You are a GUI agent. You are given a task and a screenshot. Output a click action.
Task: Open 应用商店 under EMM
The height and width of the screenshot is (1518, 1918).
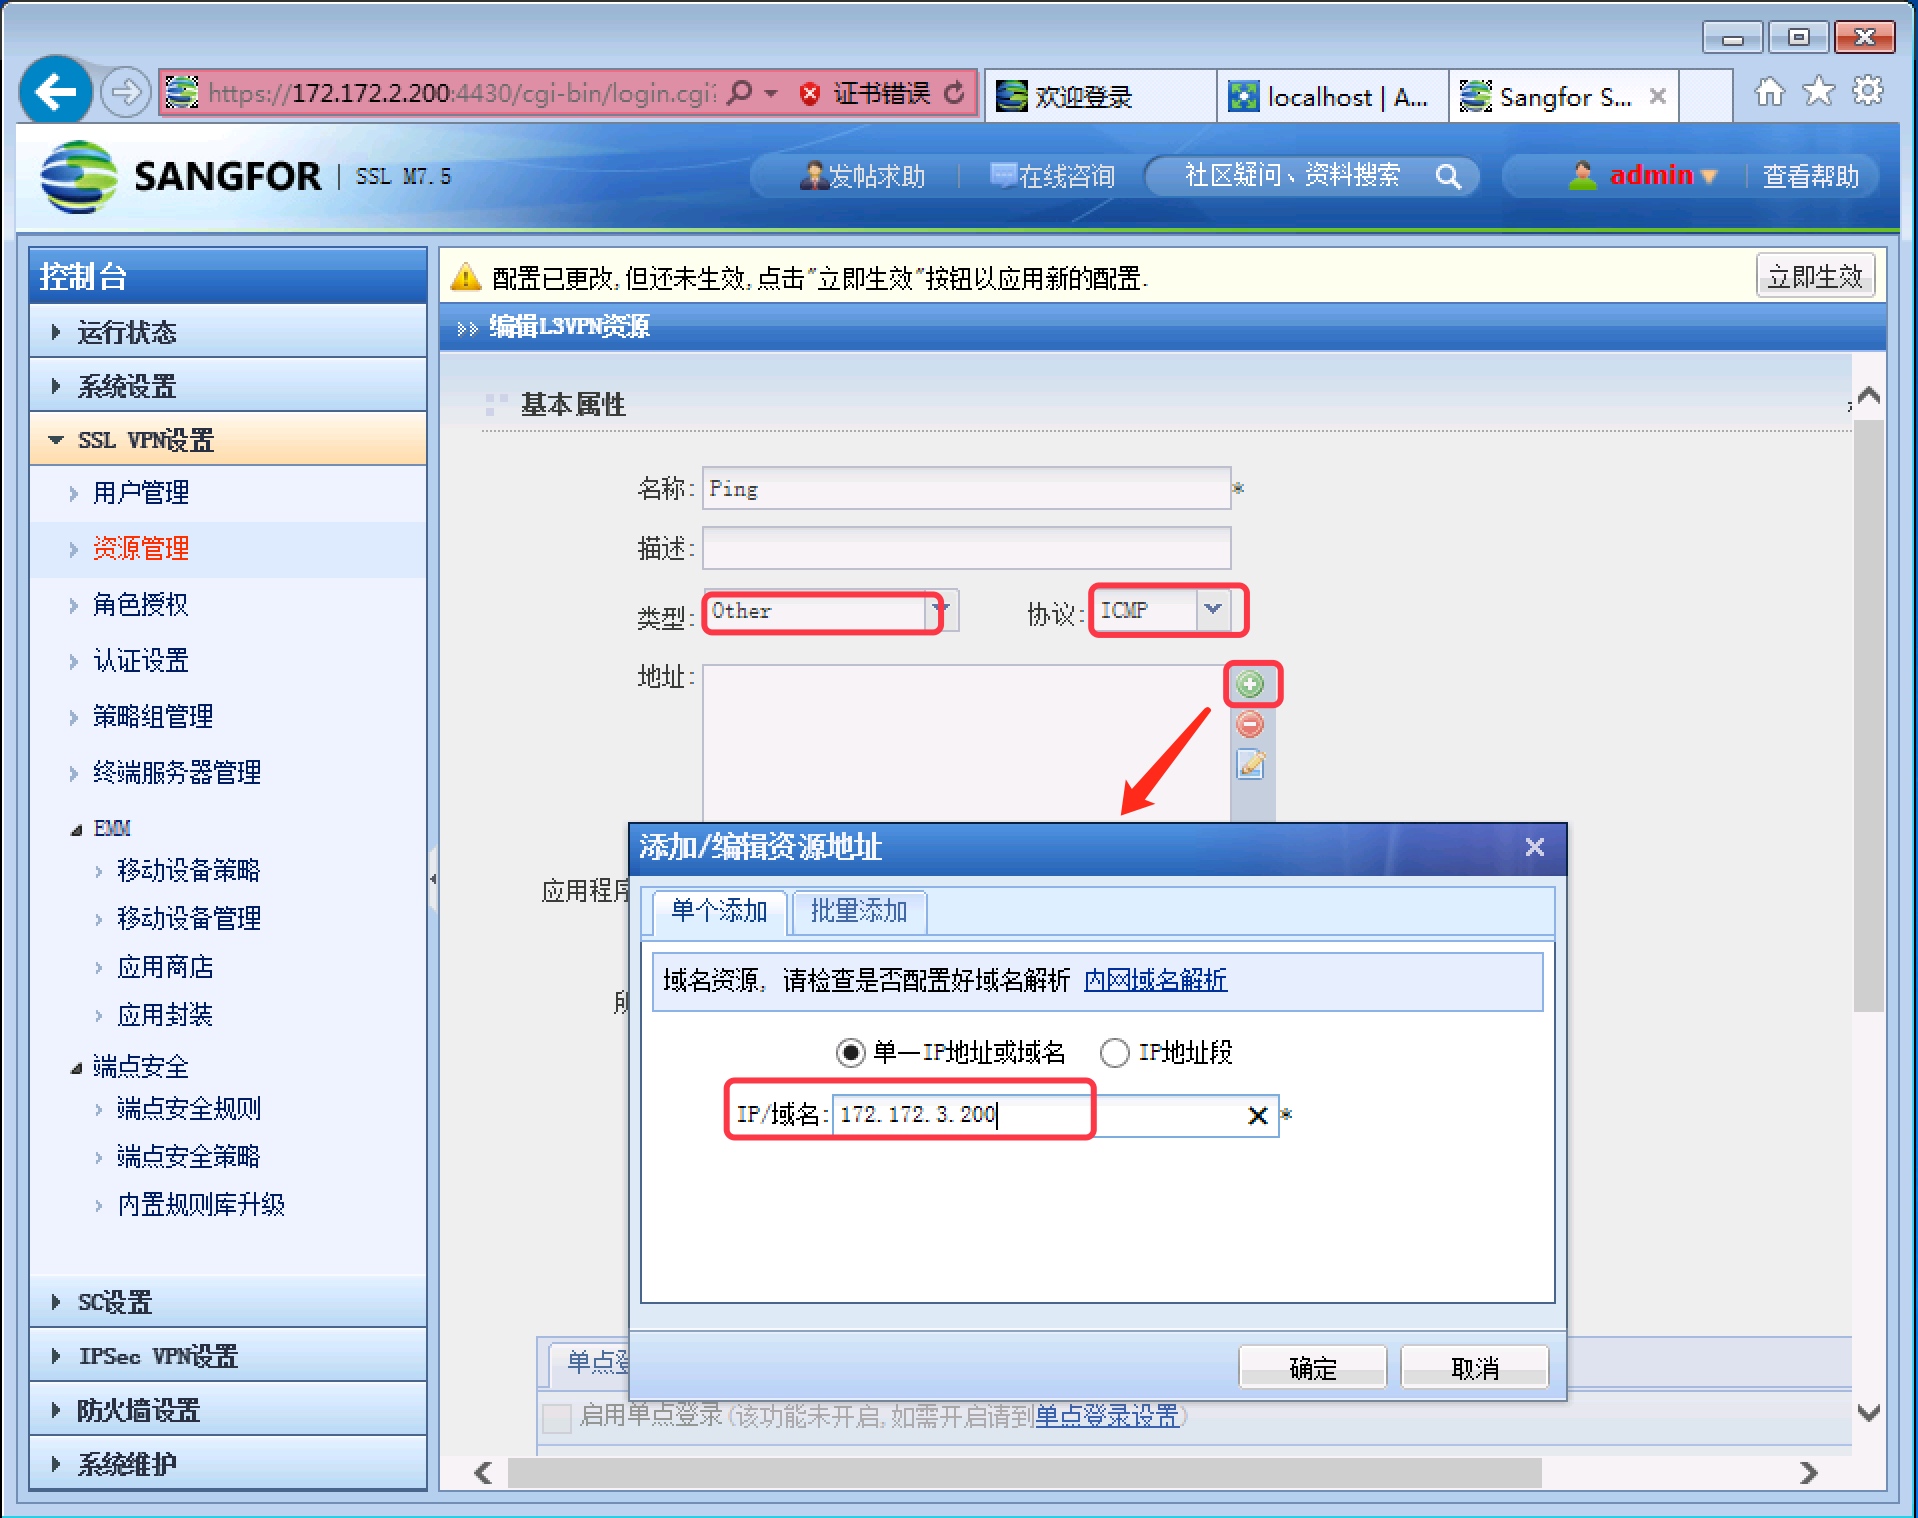tap(165, 967)
